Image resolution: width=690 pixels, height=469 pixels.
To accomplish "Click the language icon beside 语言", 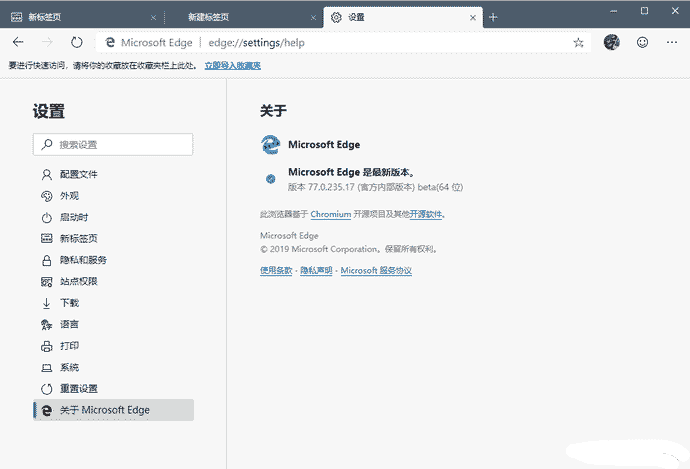I will 46,325.
